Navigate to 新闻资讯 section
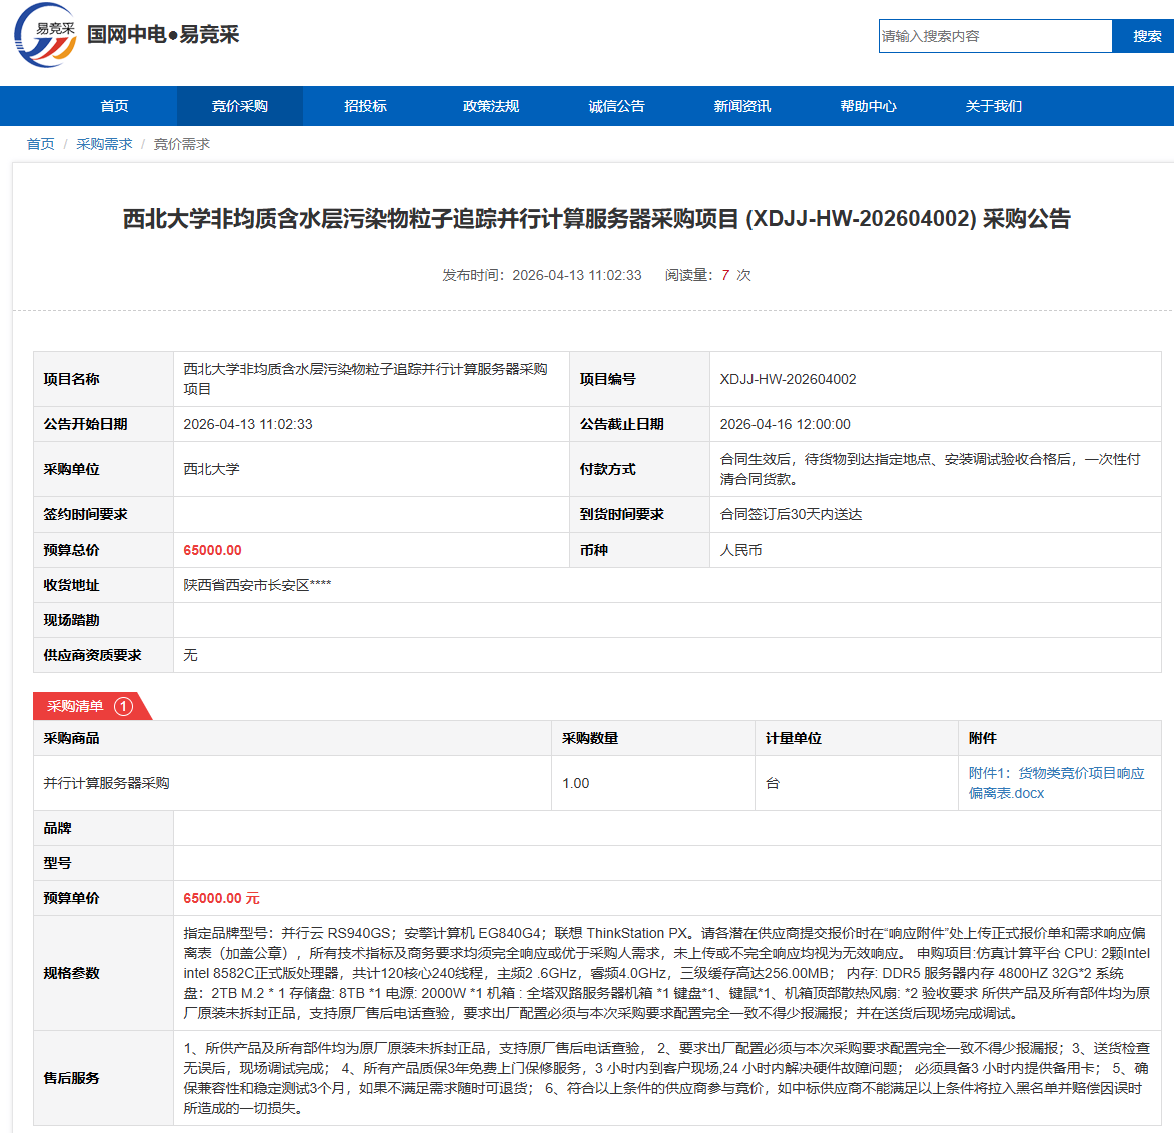The height and width of the screenshot is (1133, 1174). [x=742, y=106]
